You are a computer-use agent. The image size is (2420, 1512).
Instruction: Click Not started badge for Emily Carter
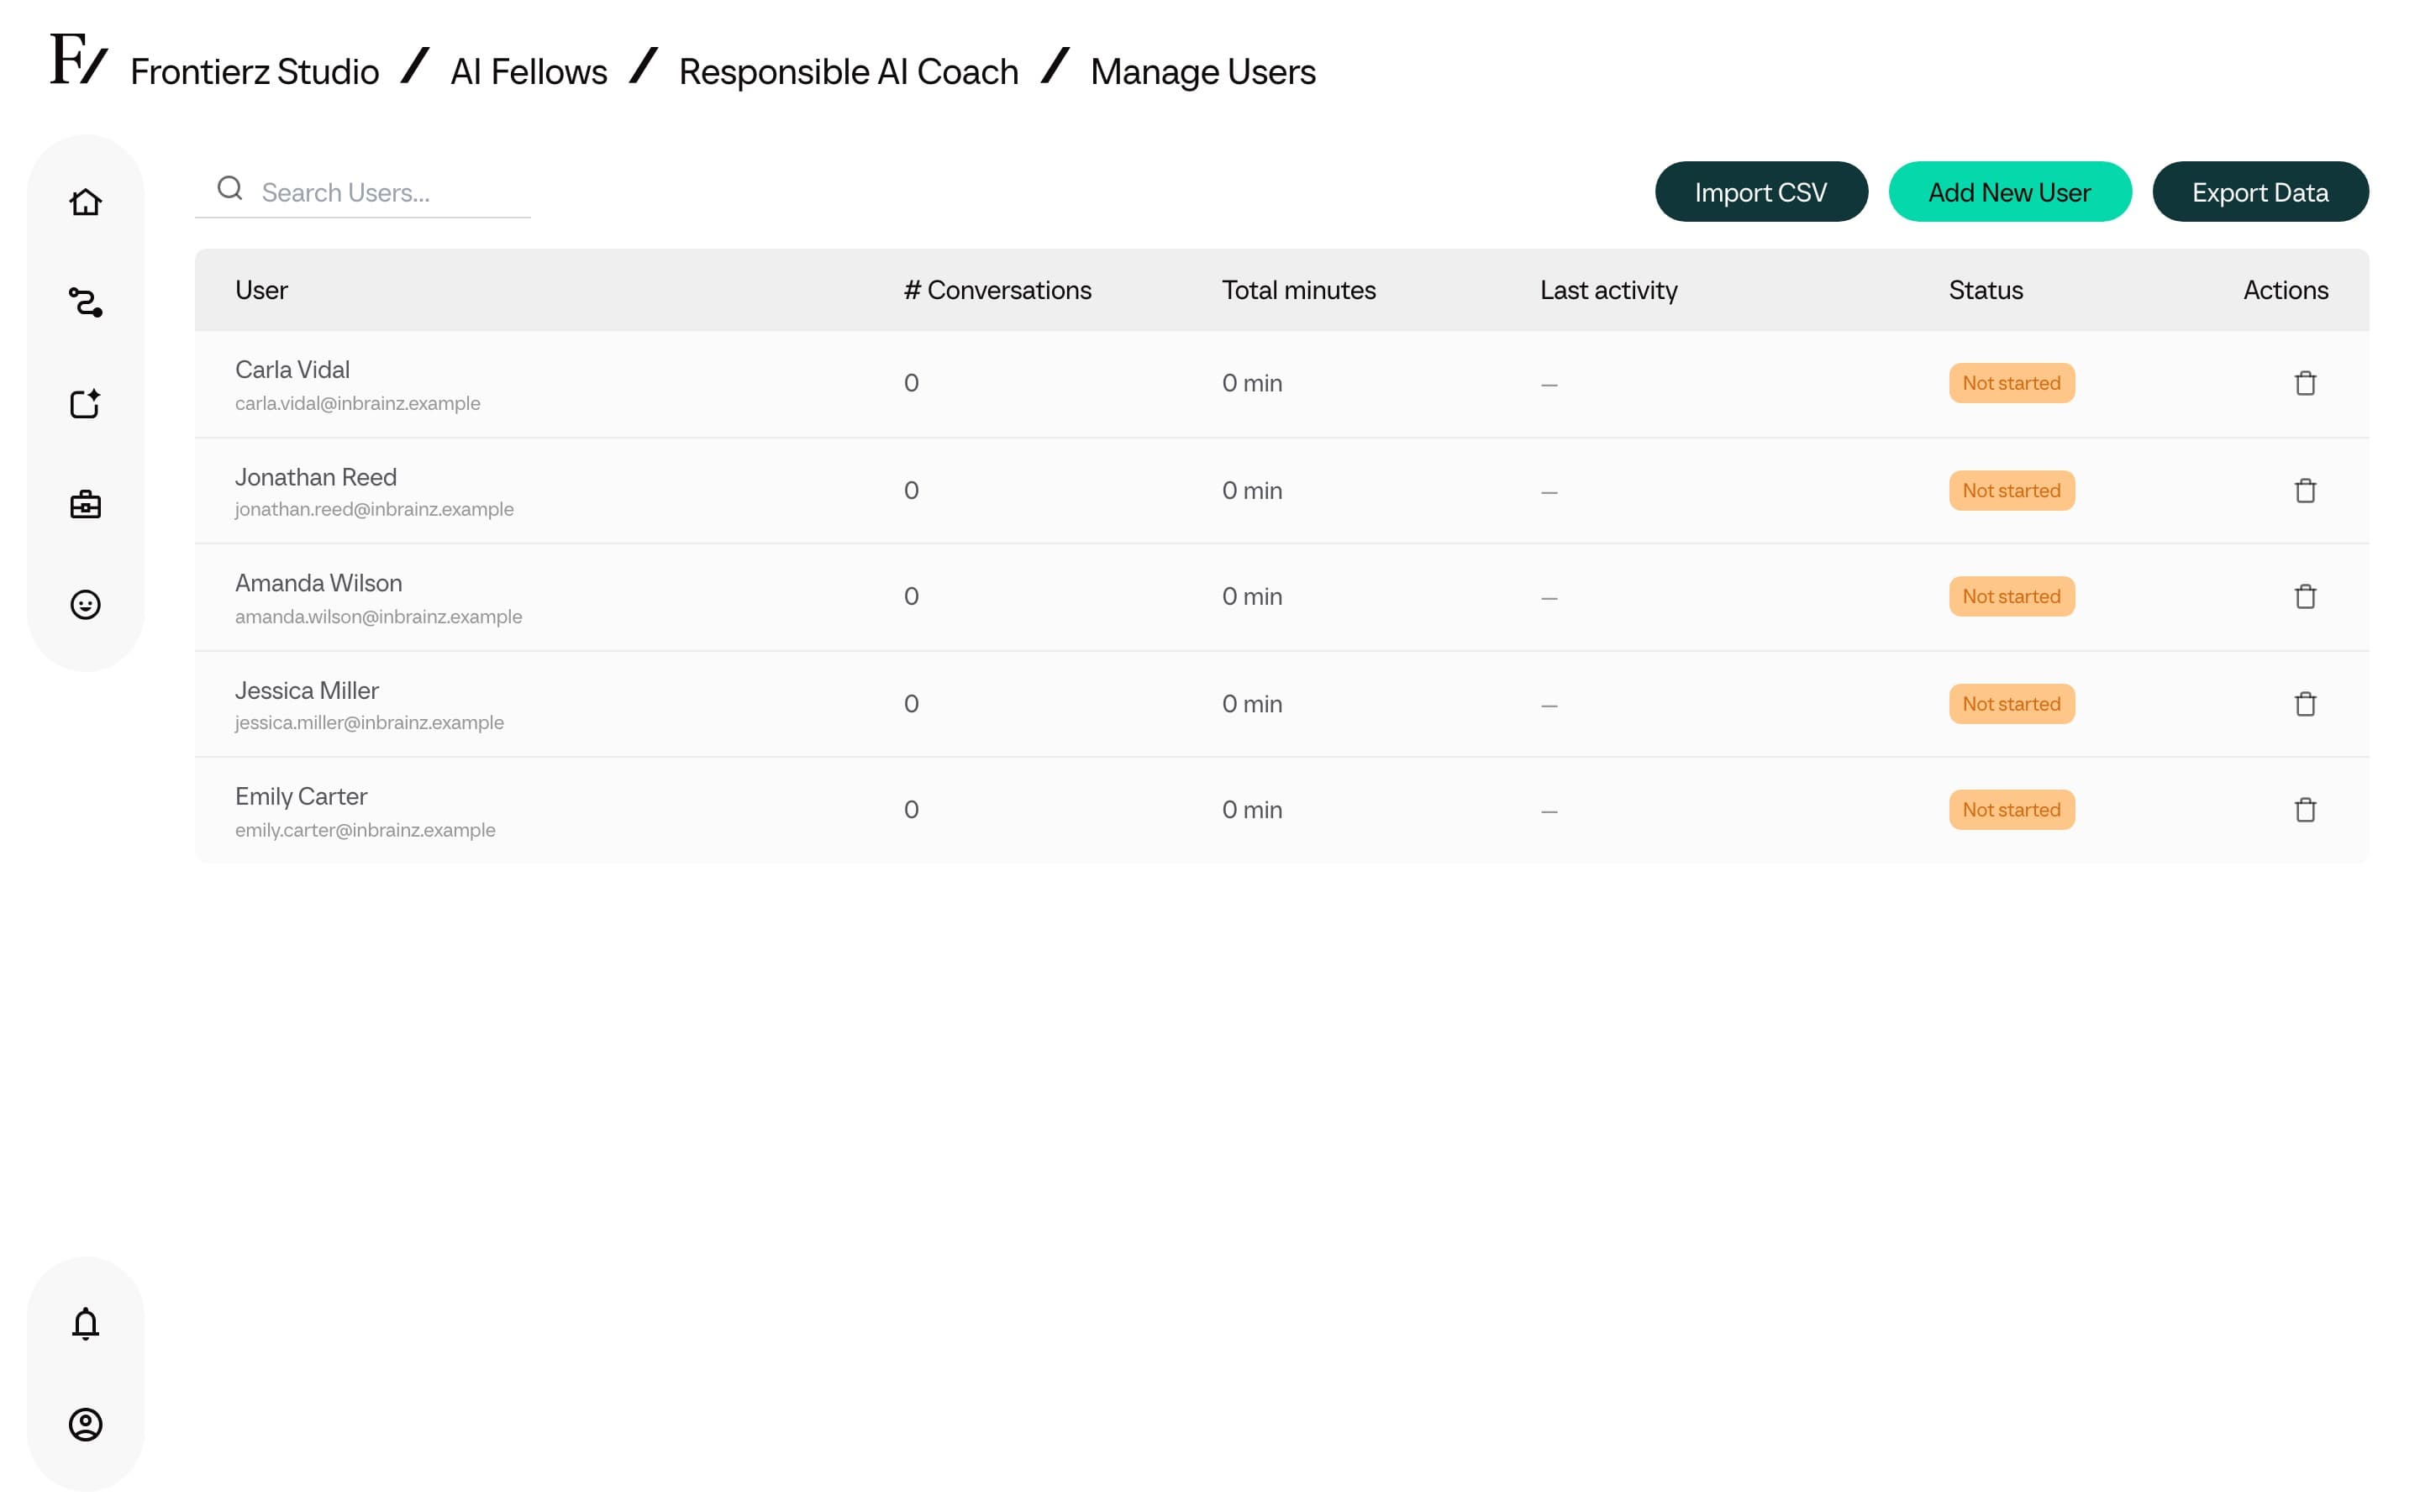[x=2011, y=810]
